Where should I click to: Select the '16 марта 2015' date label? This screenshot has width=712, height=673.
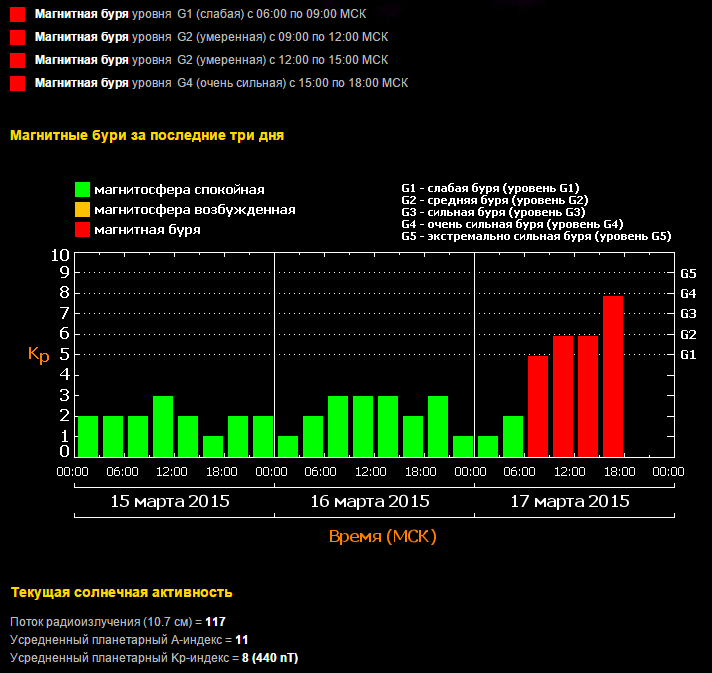point(371,501)
